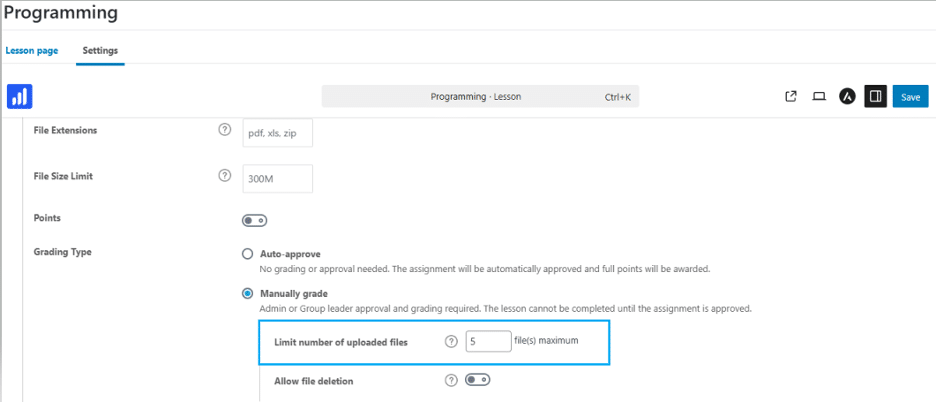The height and width of the screenshot is (402, 936).
Task: Toggle the settings sidebar panel icon
Action: pos(876,96)
